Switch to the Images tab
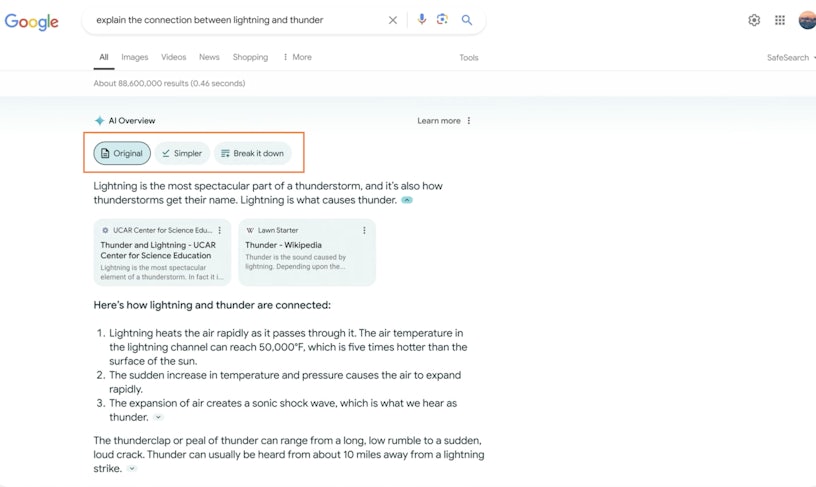Screen dimensions: 816x487 pyautogui.click(x=135, y=57)
